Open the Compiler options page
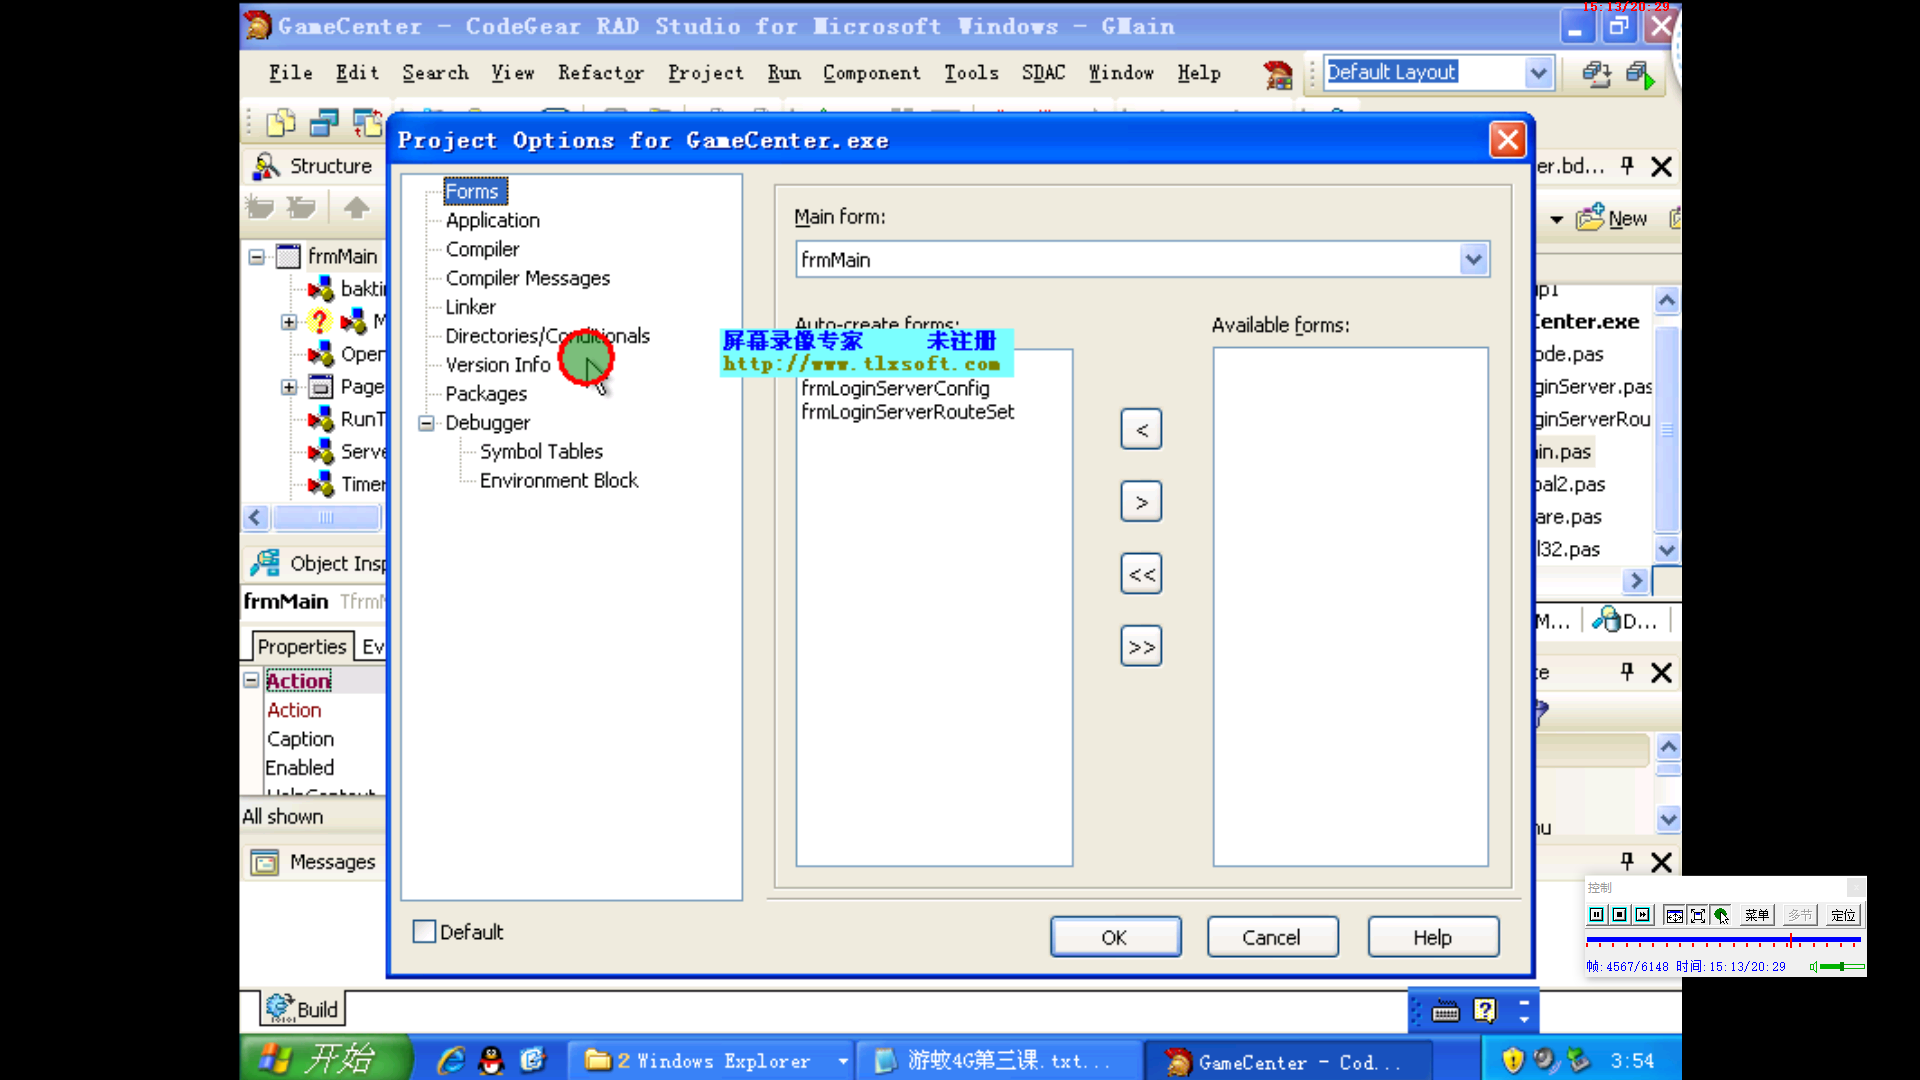 tap(482, 249)
